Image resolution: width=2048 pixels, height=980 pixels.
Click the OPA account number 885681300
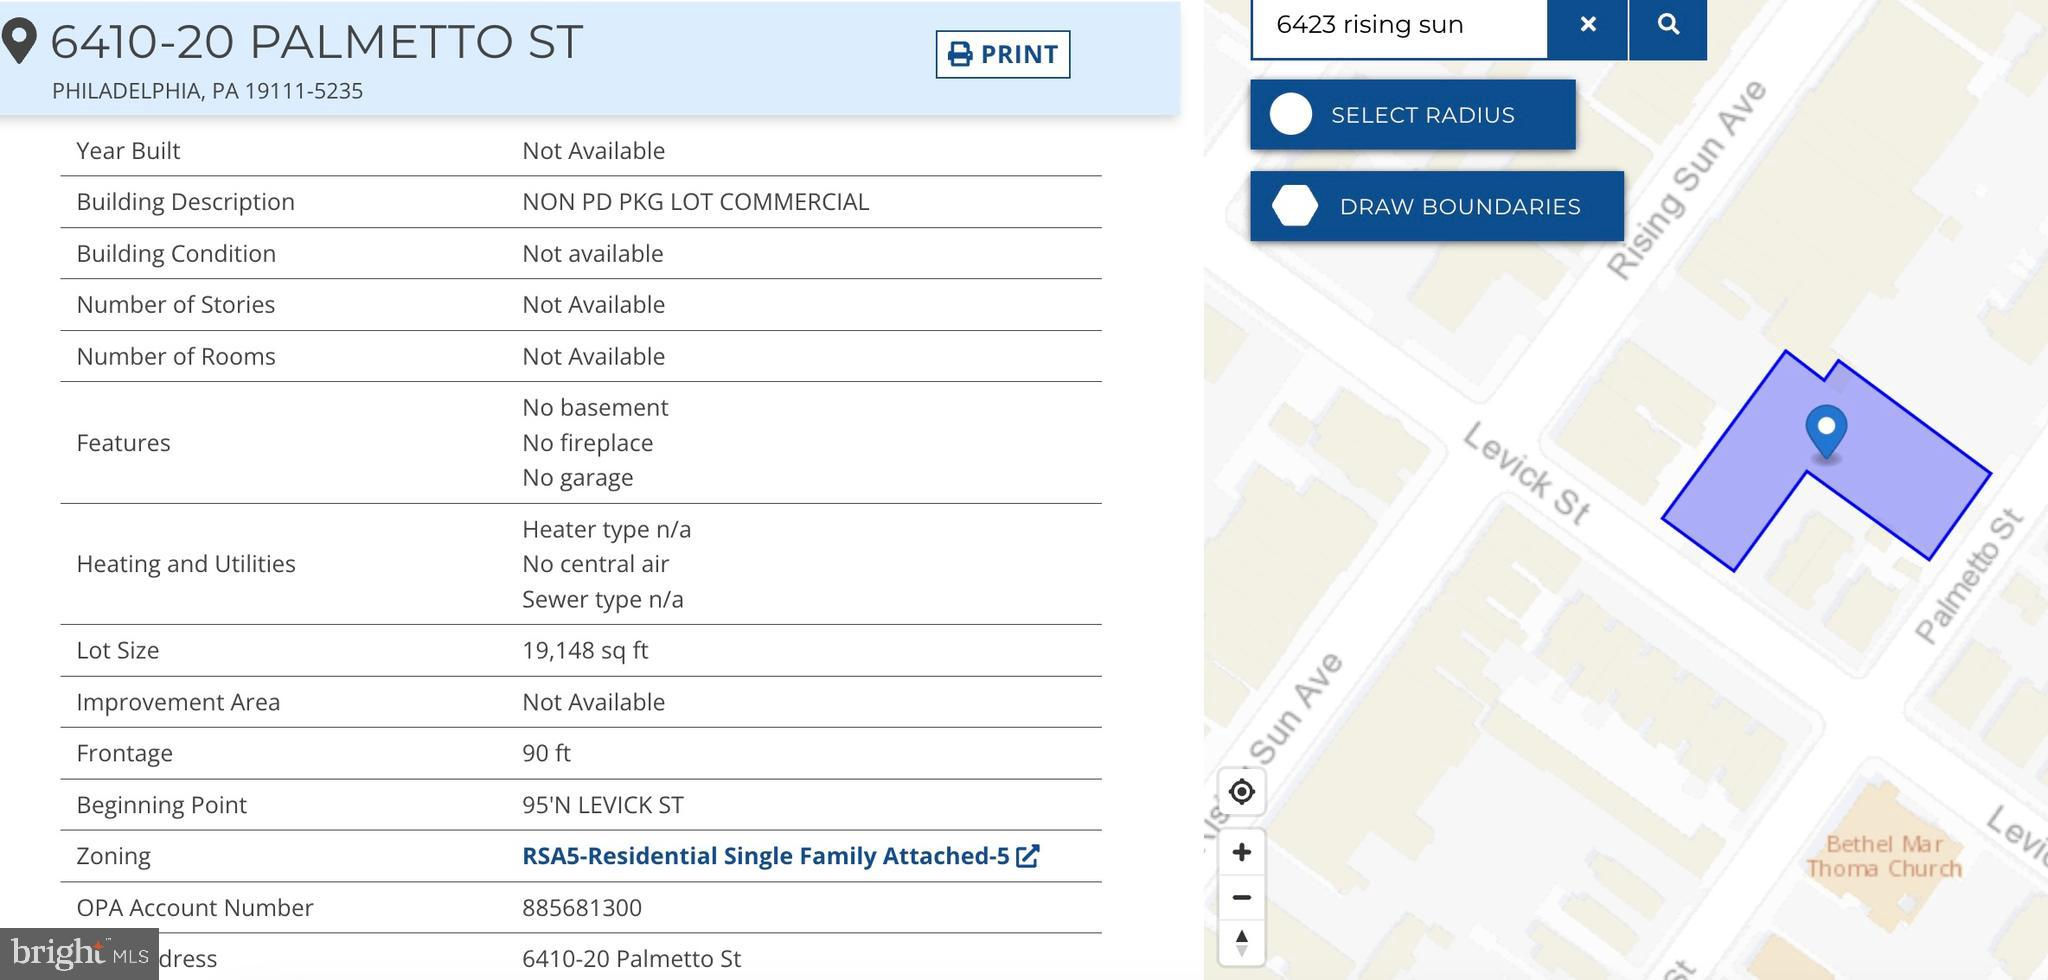[582, 908]
